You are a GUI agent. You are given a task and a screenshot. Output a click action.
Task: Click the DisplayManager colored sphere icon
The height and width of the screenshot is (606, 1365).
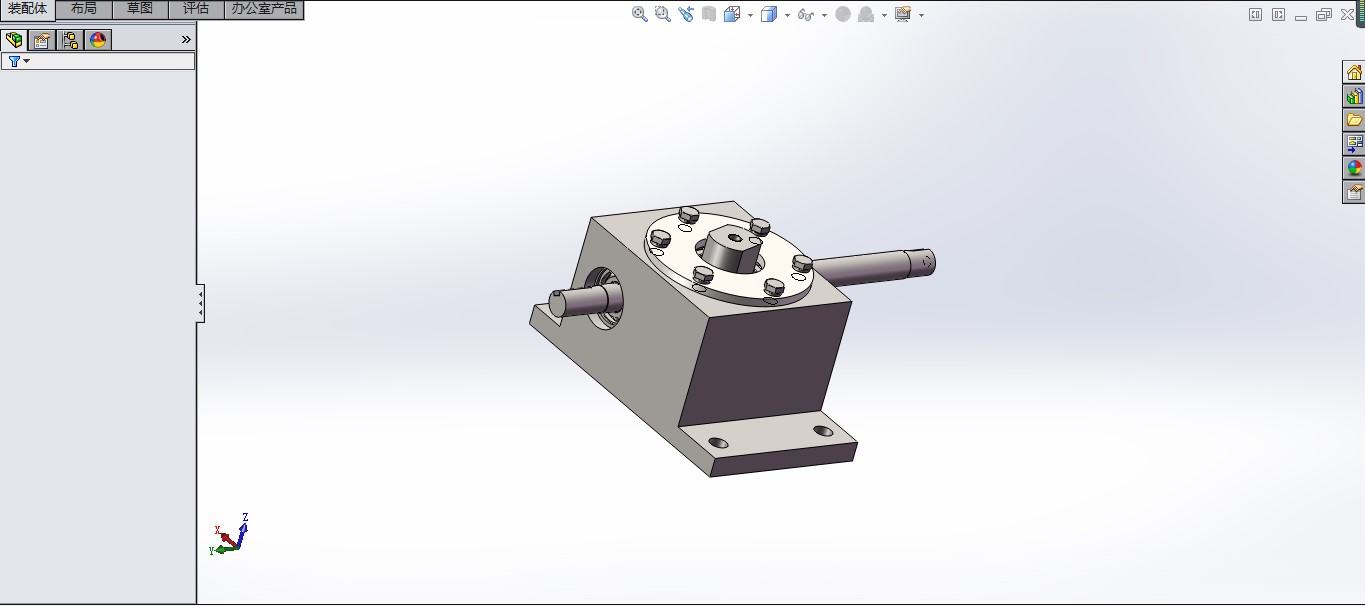[97, 40]
